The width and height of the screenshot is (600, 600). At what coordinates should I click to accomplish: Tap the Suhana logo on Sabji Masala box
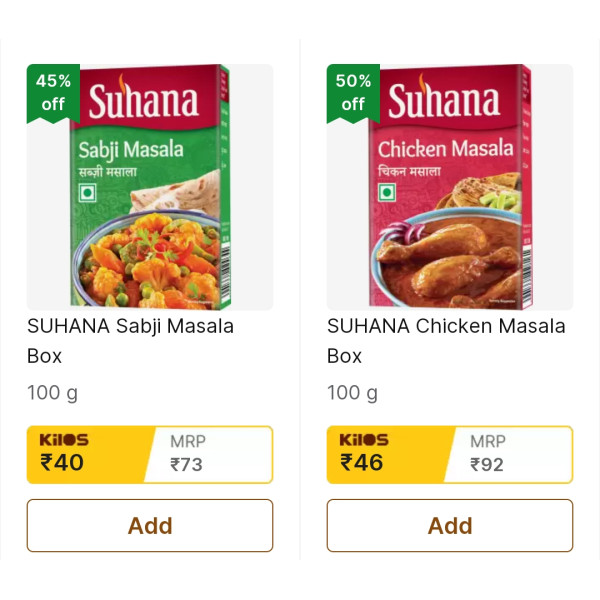point(143,98)
